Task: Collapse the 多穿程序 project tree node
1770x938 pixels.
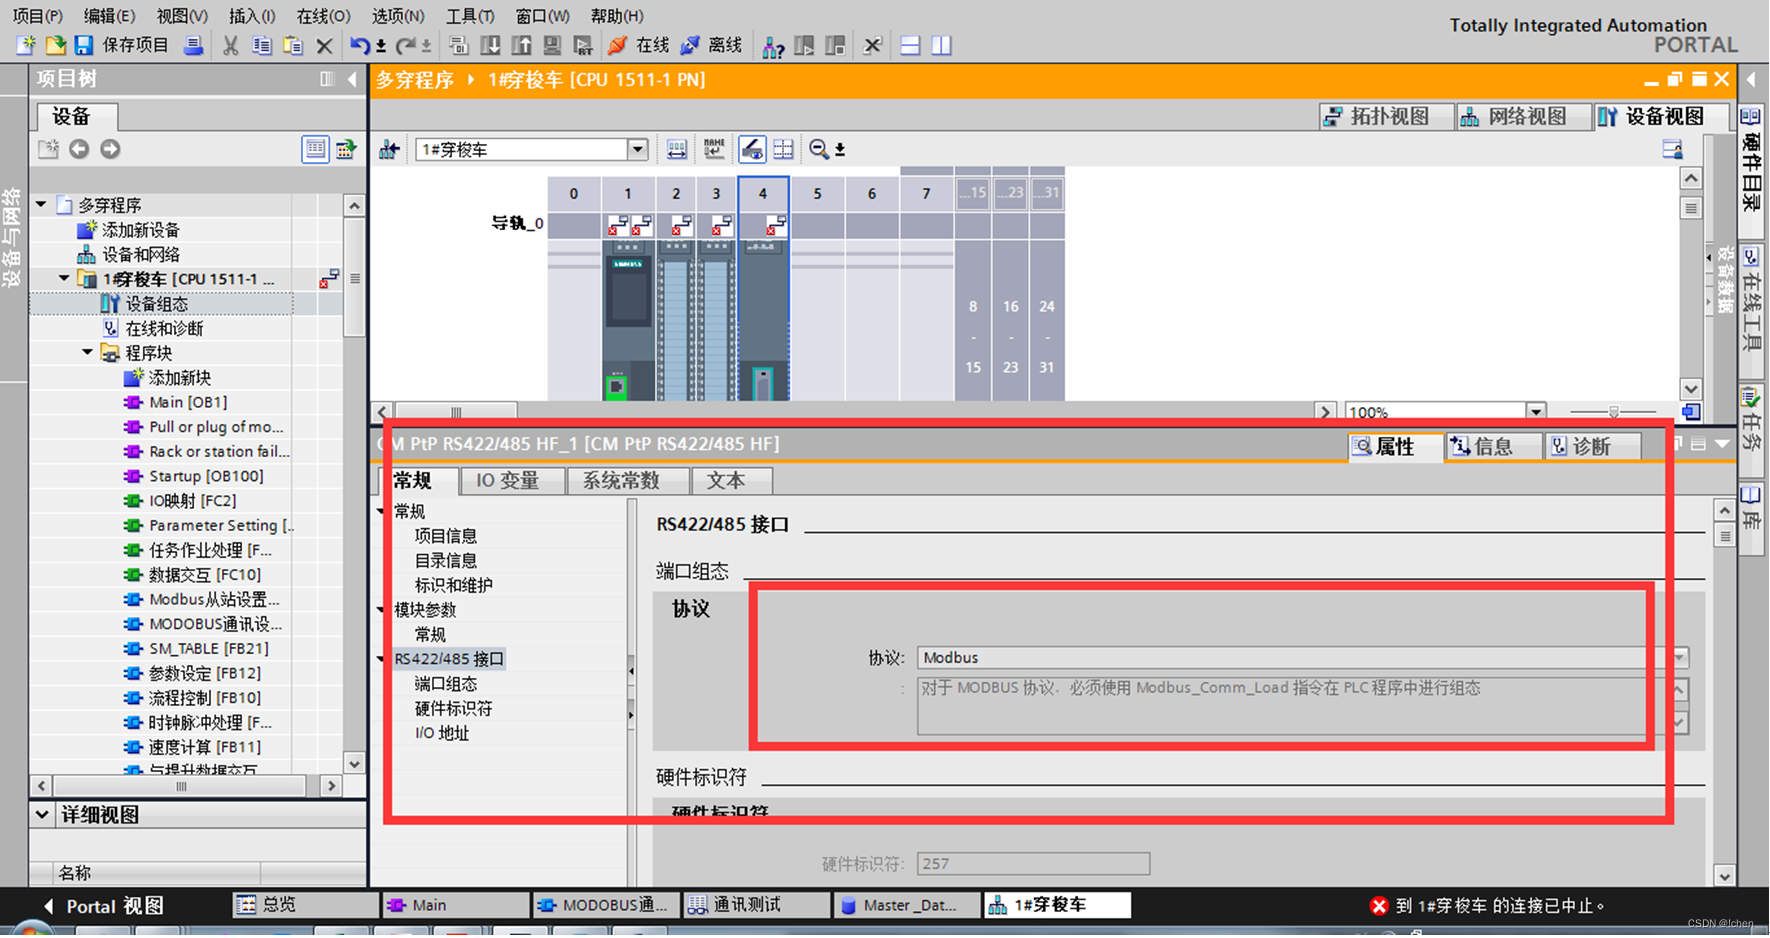Action: (x=42, y=204)
